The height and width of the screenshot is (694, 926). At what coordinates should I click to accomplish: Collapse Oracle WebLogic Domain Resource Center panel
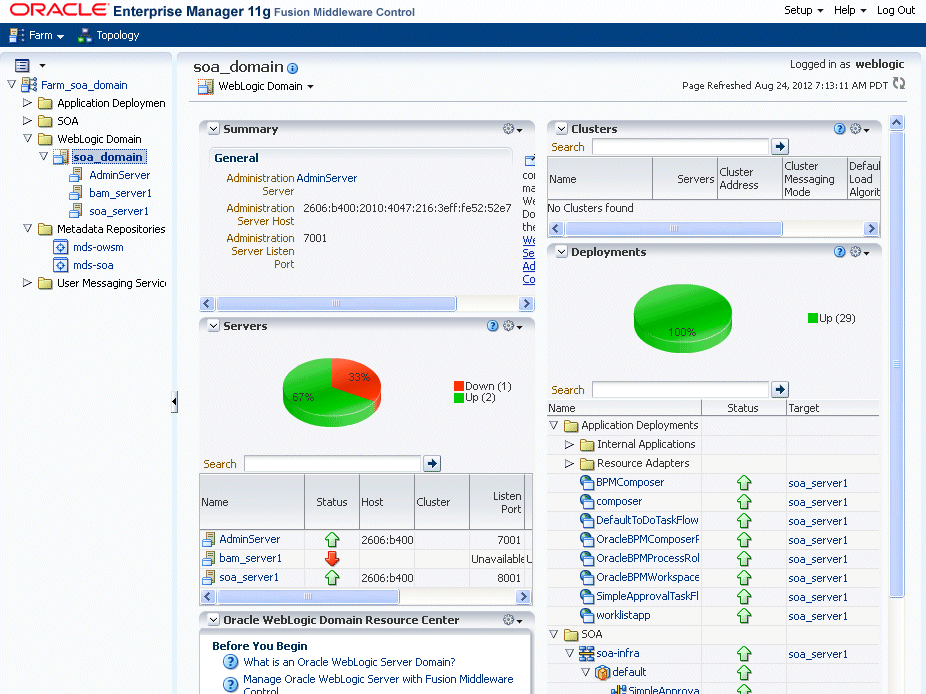click(214, 620)
